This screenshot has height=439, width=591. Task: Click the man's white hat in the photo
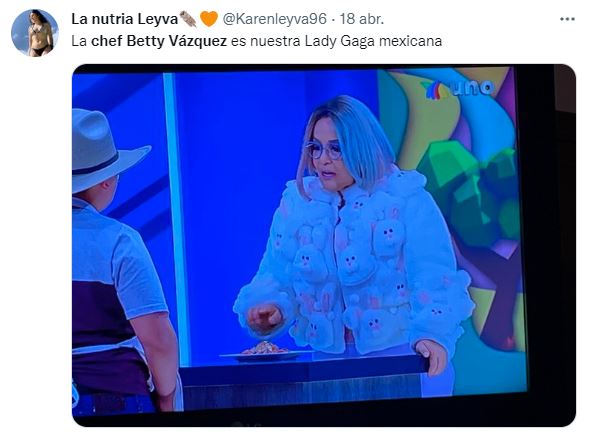(x=104, y=149)
